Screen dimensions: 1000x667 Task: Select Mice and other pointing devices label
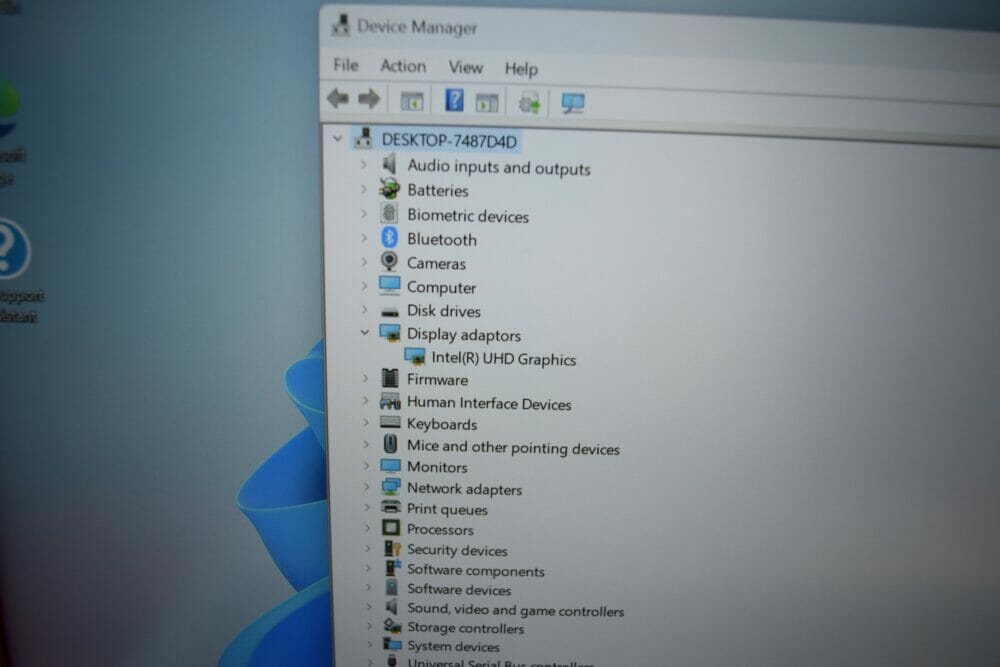[x=513, y=448]
